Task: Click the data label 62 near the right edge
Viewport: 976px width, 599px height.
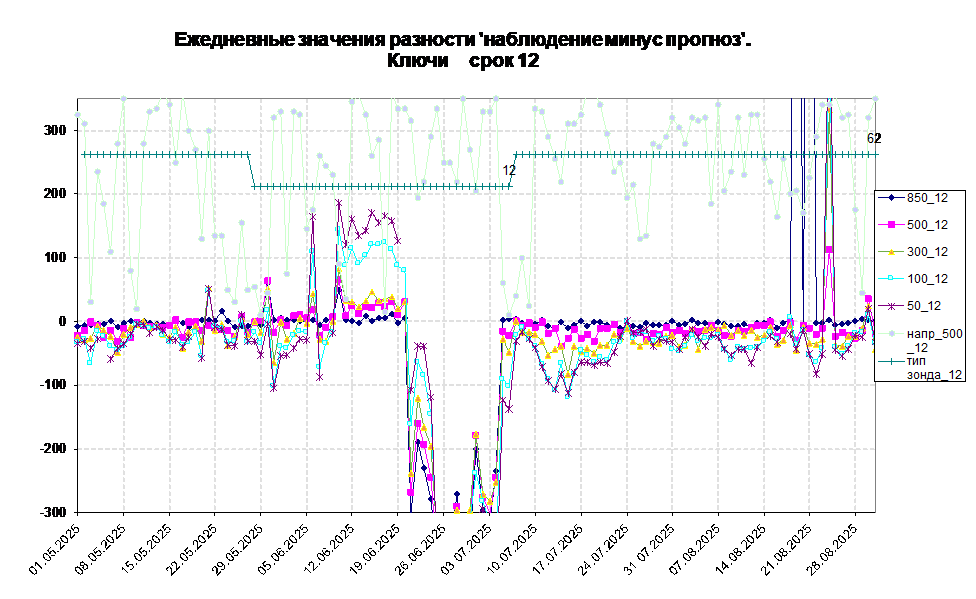Action: [871, 139]
